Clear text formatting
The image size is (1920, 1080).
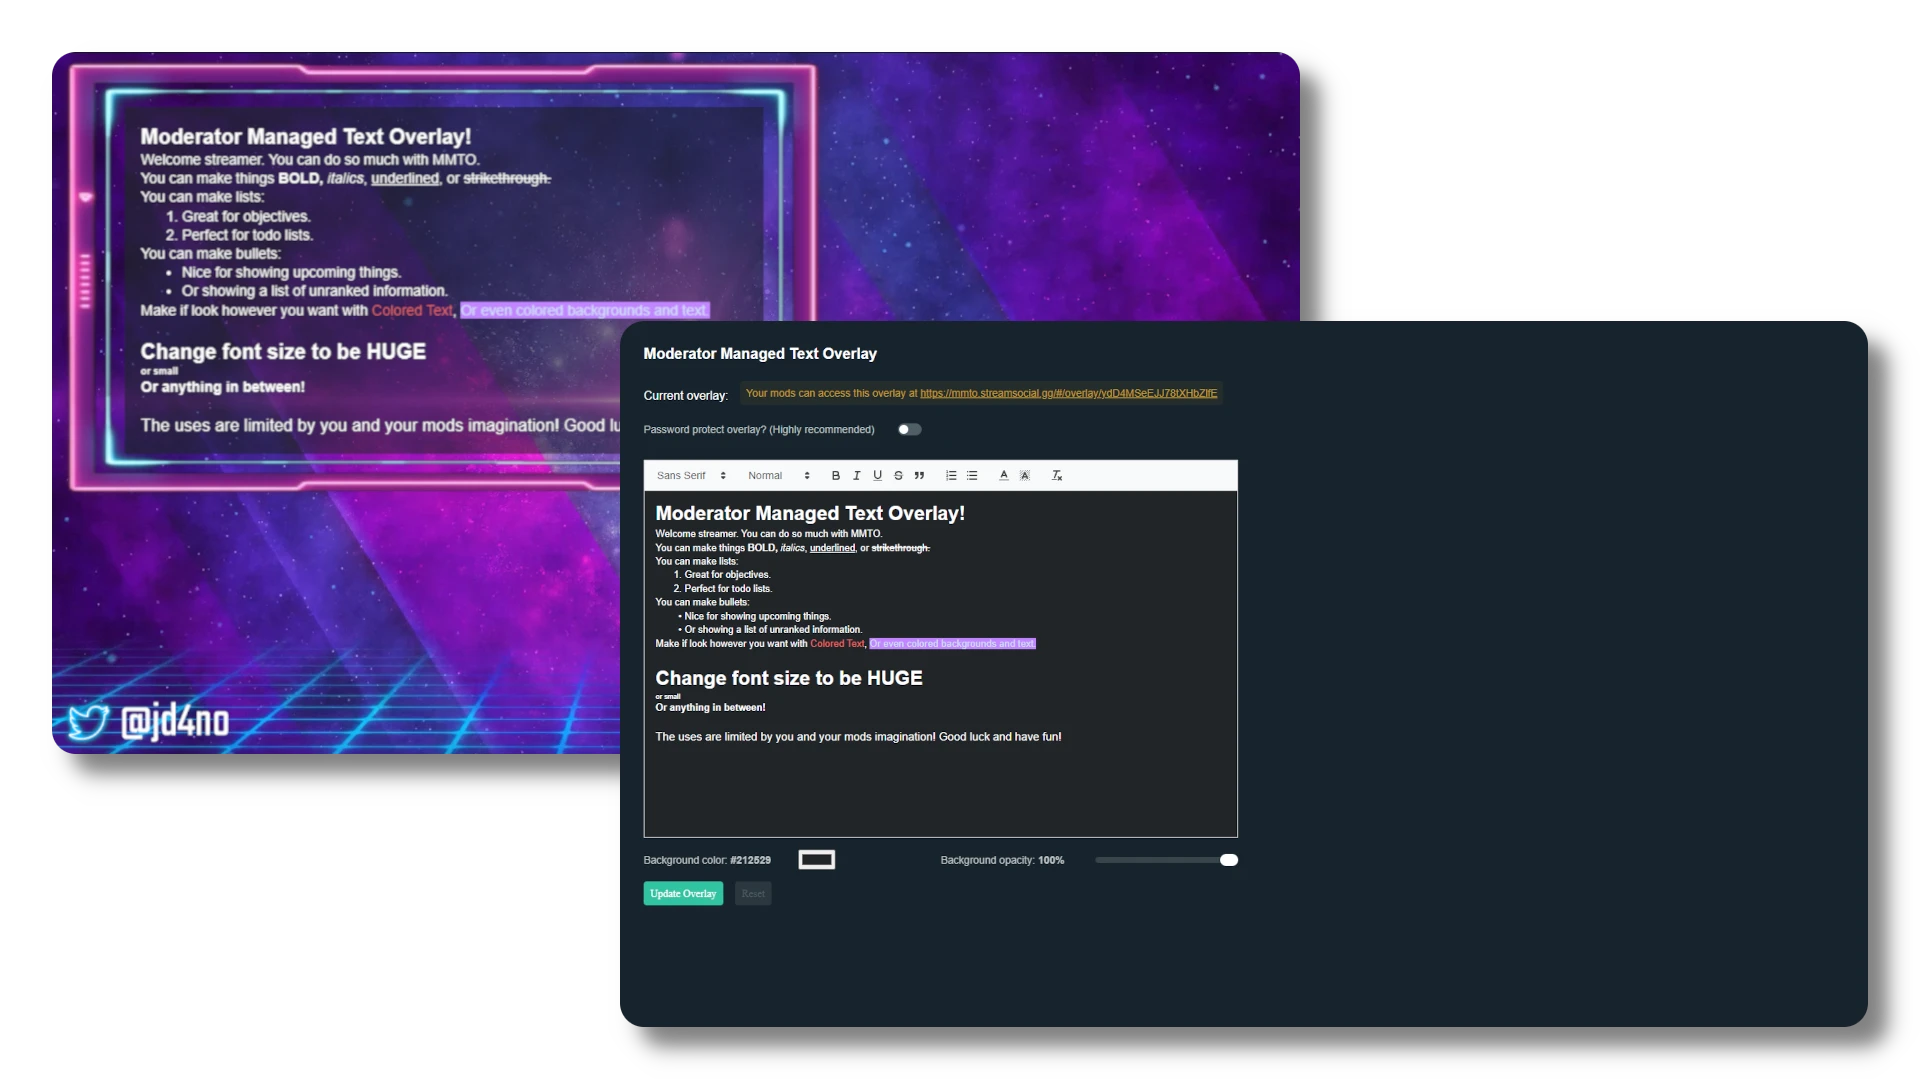[1057, 476]
